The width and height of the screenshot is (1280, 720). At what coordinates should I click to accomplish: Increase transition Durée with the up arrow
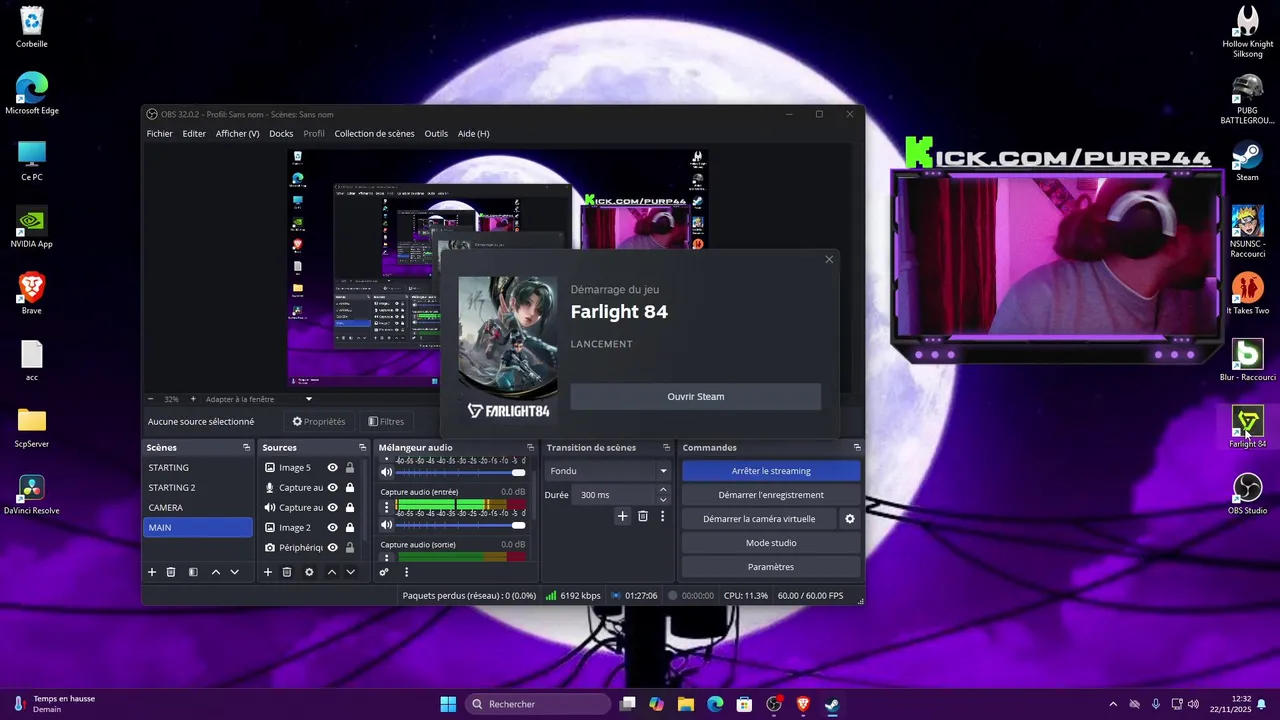click(x=663, y=490)
